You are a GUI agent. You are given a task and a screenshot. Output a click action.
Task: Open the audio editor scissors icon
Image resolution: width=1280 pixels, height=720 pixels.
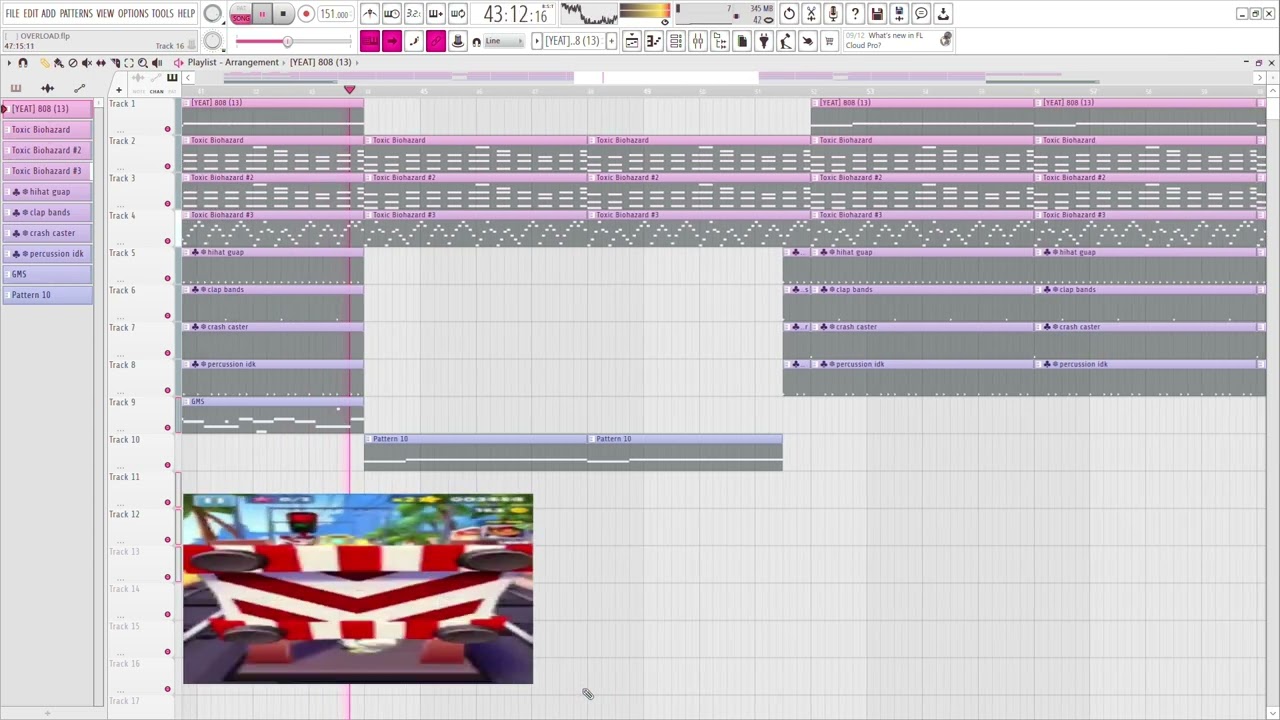coord(811,14)
